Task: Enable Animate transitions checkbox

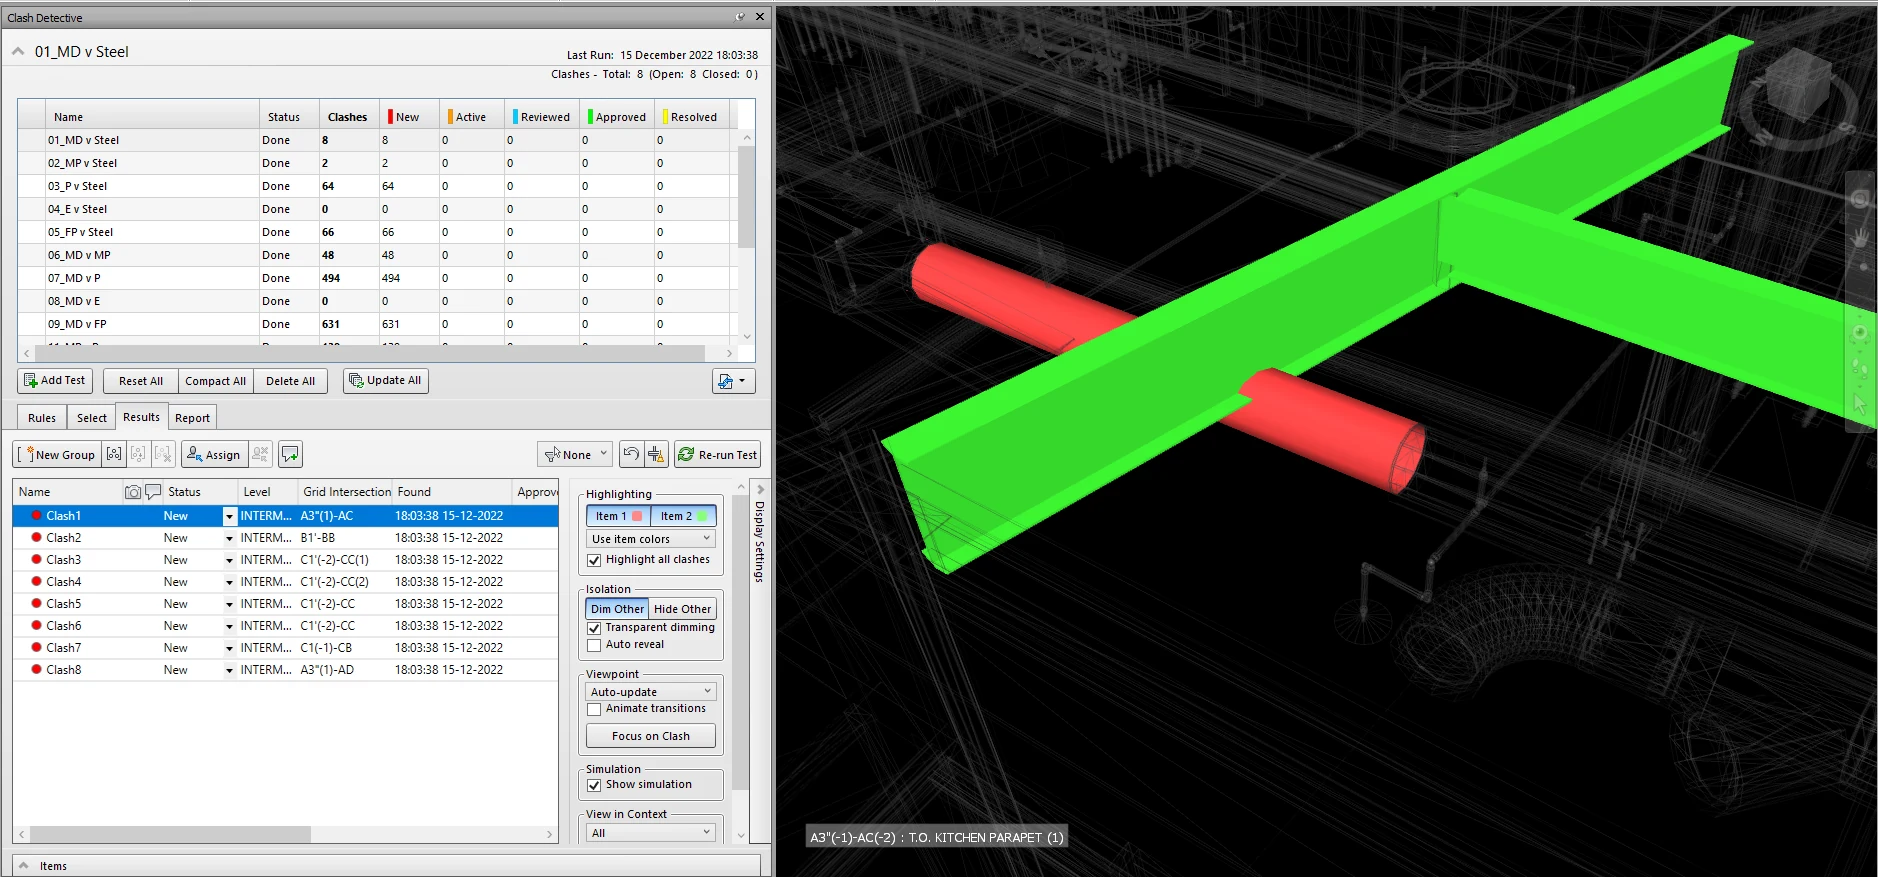Action: 594,709
